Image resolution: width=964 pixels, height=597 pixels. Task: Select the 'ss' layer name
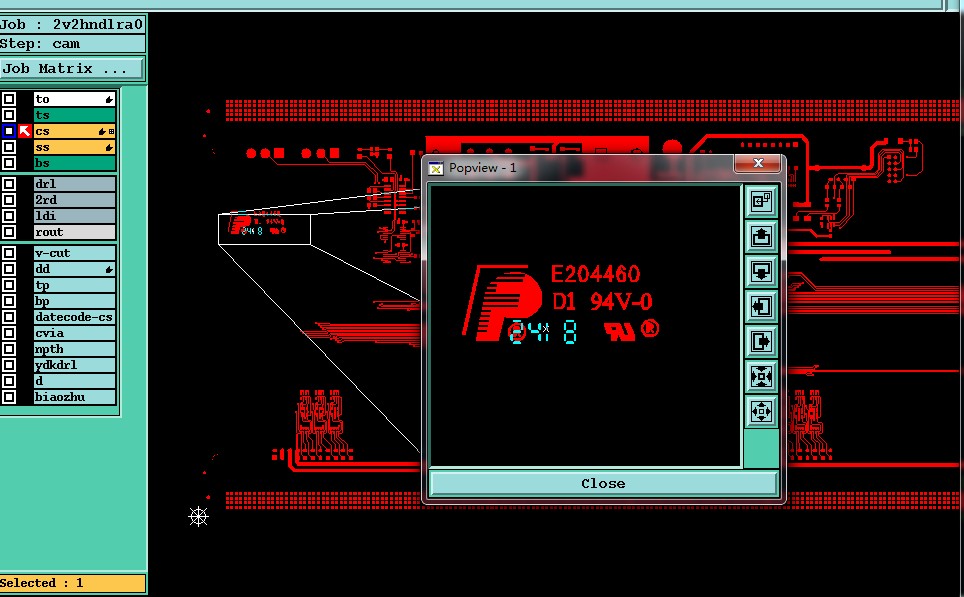74,147
